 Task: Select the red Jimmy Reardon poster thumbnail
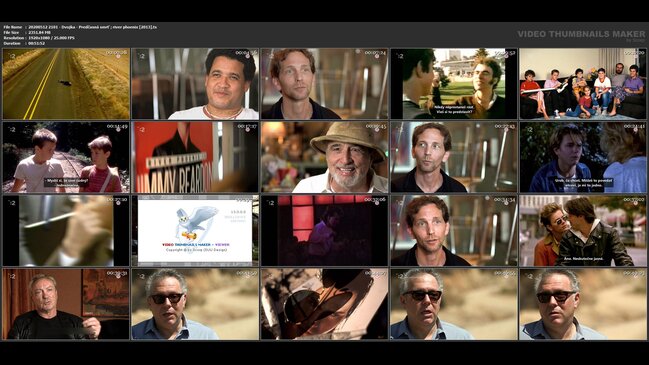click(195, 157)
